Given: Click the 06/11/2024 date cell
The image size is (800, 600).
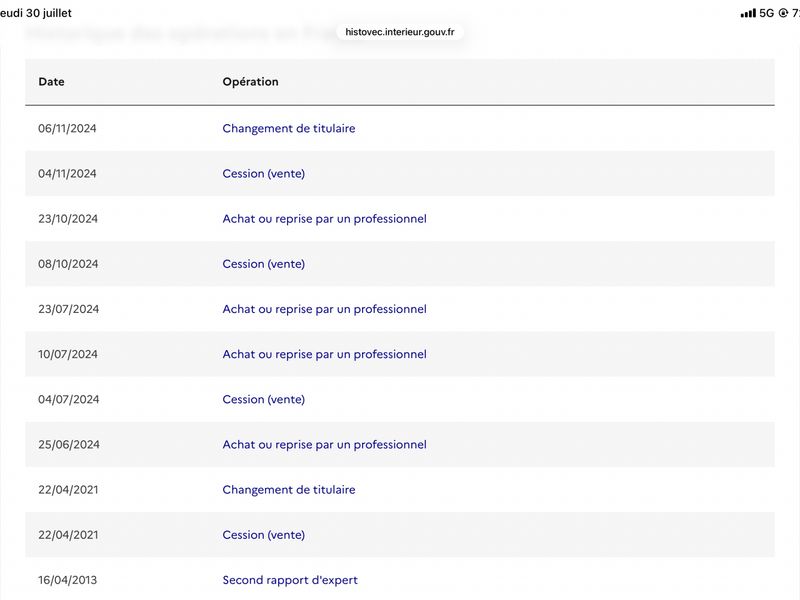Looking at the screenshot, I should (67, 129).
